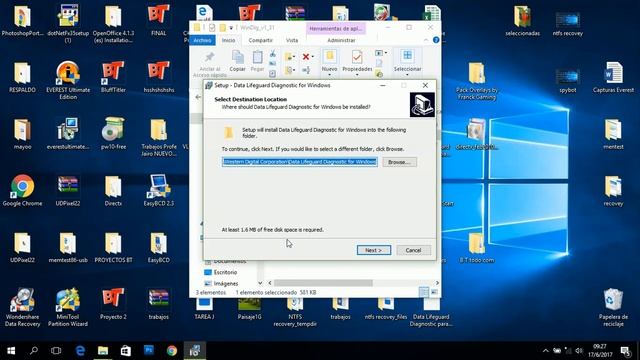Select Wondershare Data Recovery desktop icon
The image size is (640, 360).
tap(22, 307)
